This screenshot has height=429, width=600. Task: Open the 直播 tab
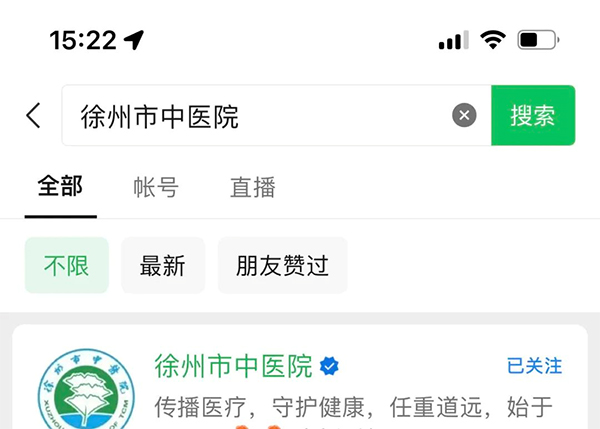click(253, 187)
